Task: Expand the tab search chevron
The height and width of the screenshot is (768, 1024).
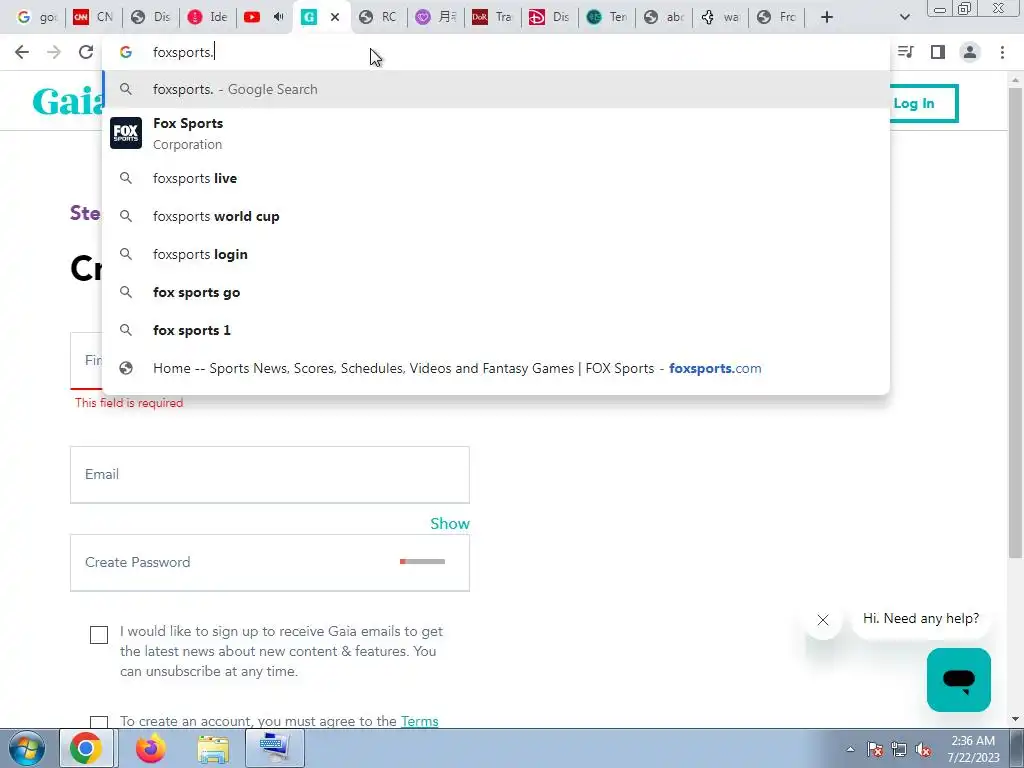Action: click(x=904, y=17)
